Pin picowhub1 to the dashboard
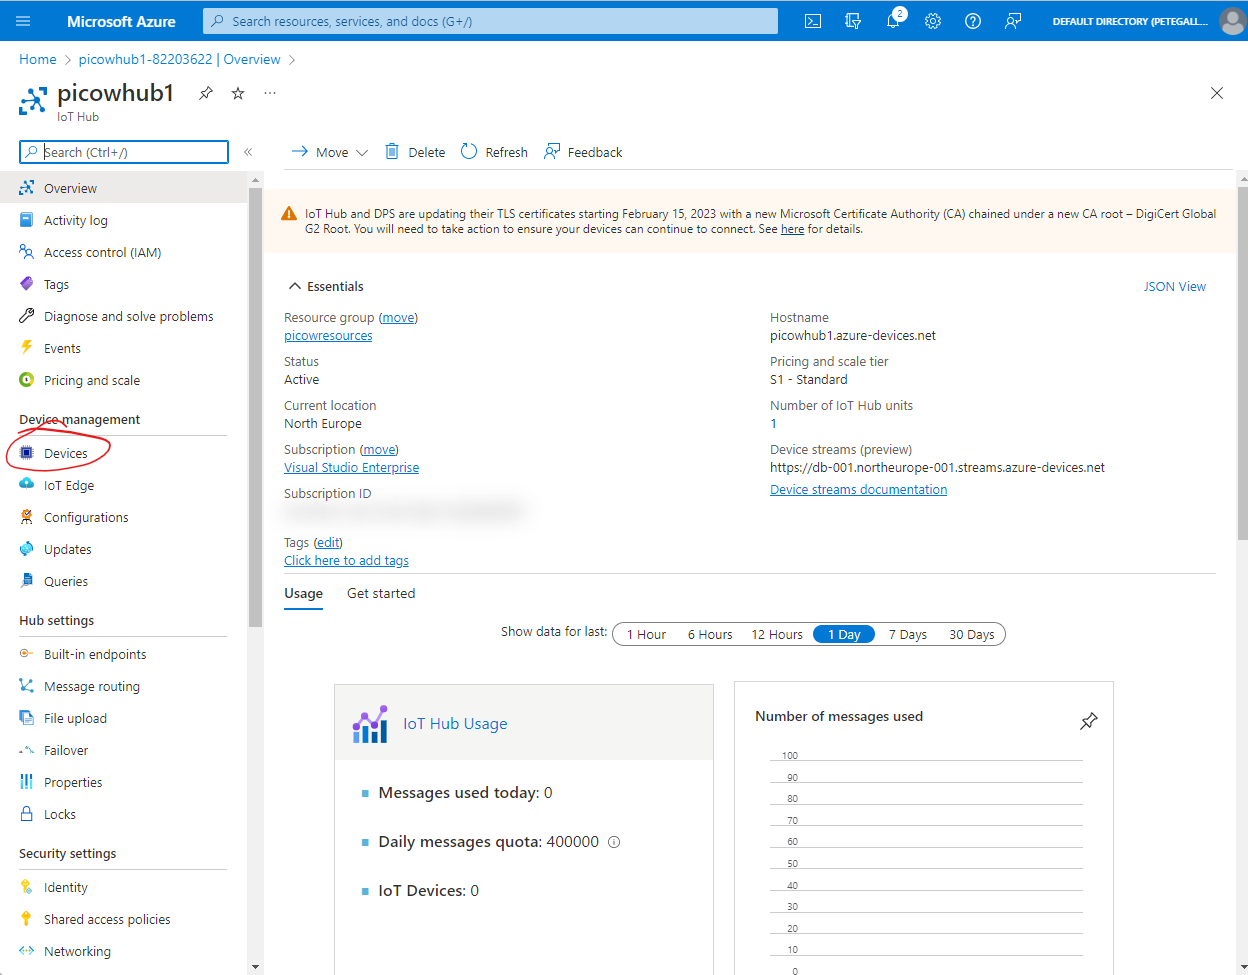Image resolution: width=1248 pixels, height=975 pixels. click(x=206, y=93)
